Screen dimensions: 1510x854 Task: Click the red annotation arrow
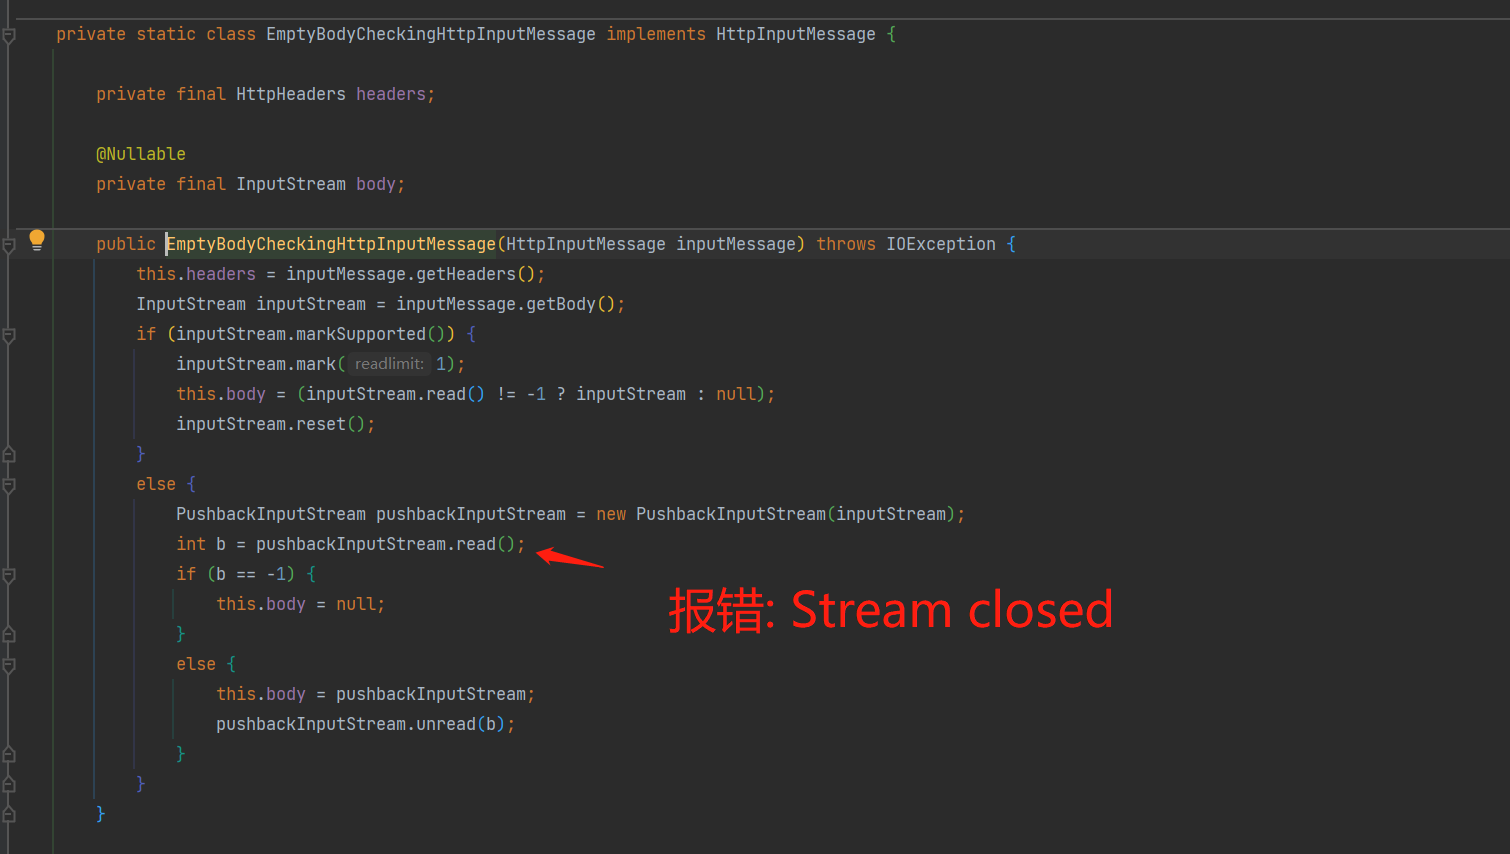(570, 556)
